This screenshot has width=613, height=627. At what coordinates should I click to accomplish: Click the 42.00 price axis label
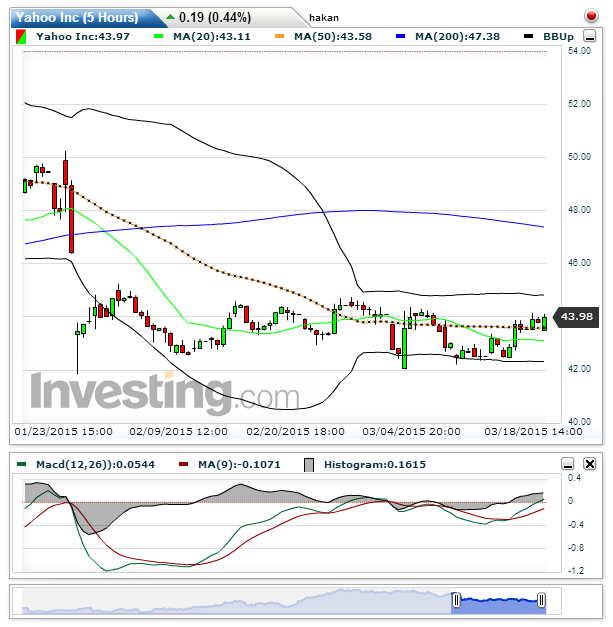579,369
